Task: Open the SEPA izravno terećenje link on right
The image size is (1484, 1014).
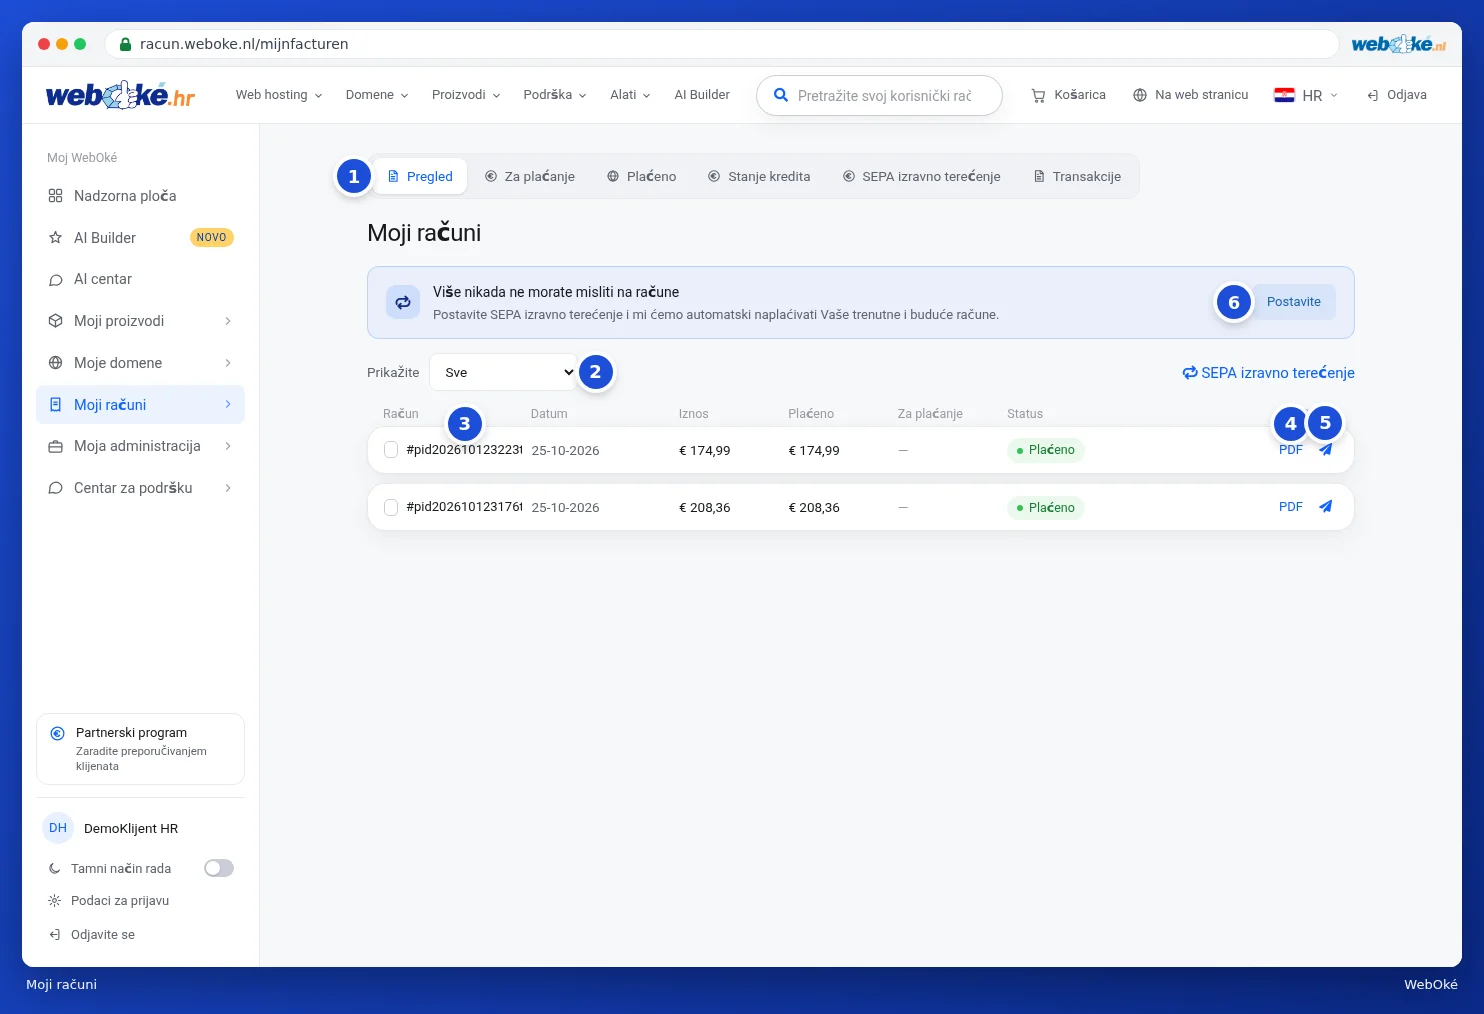Action: [x=1269, y=373]
